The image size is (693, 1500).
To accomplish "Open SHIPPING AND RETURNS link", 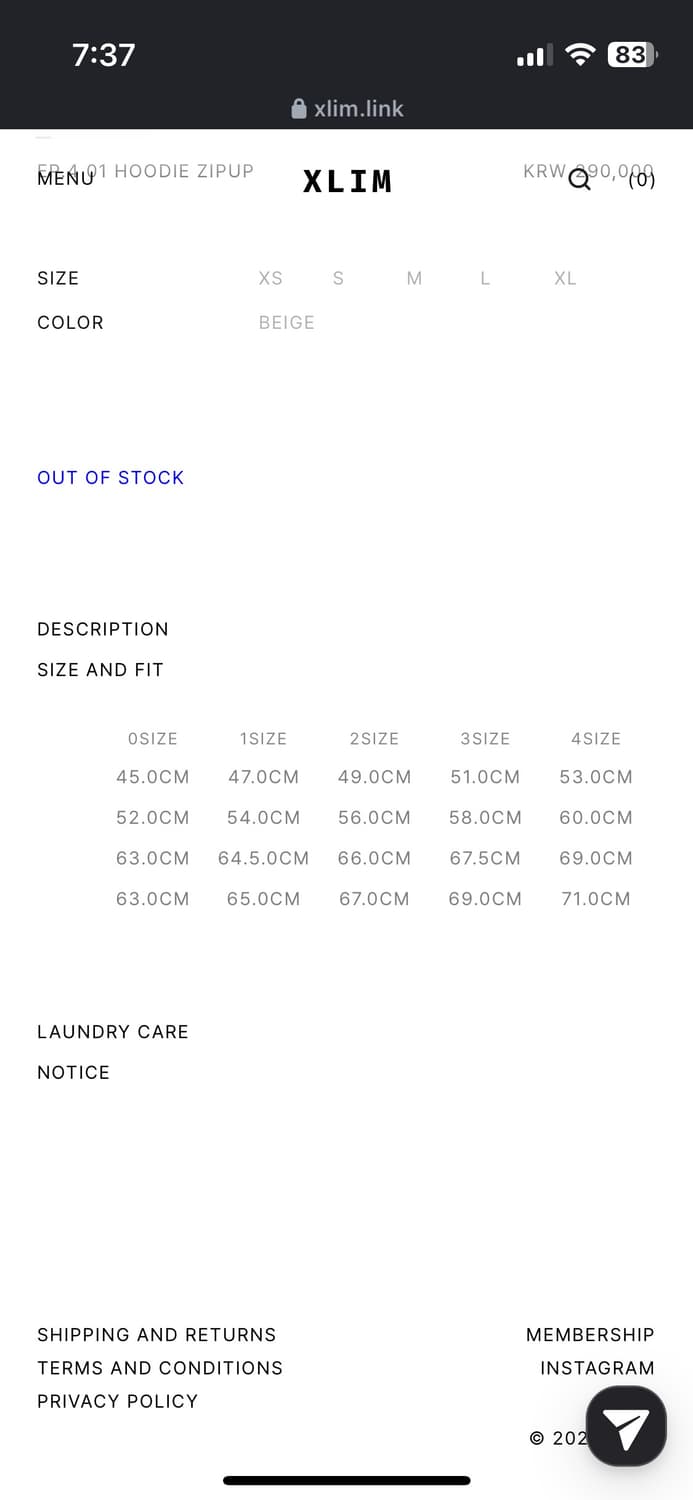I will pyautogui.click(x=157, y=1335).
